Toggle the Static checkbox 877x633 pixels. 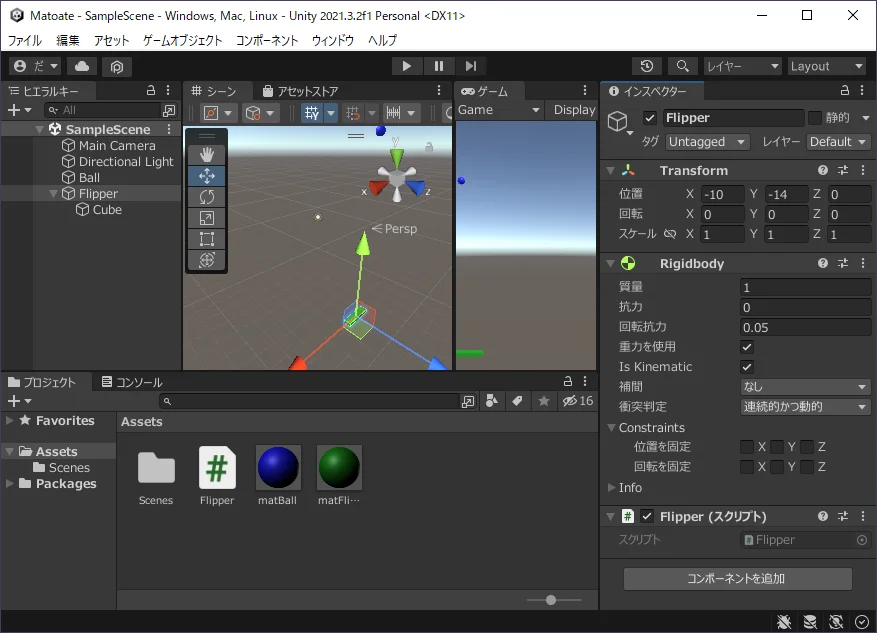815,117
